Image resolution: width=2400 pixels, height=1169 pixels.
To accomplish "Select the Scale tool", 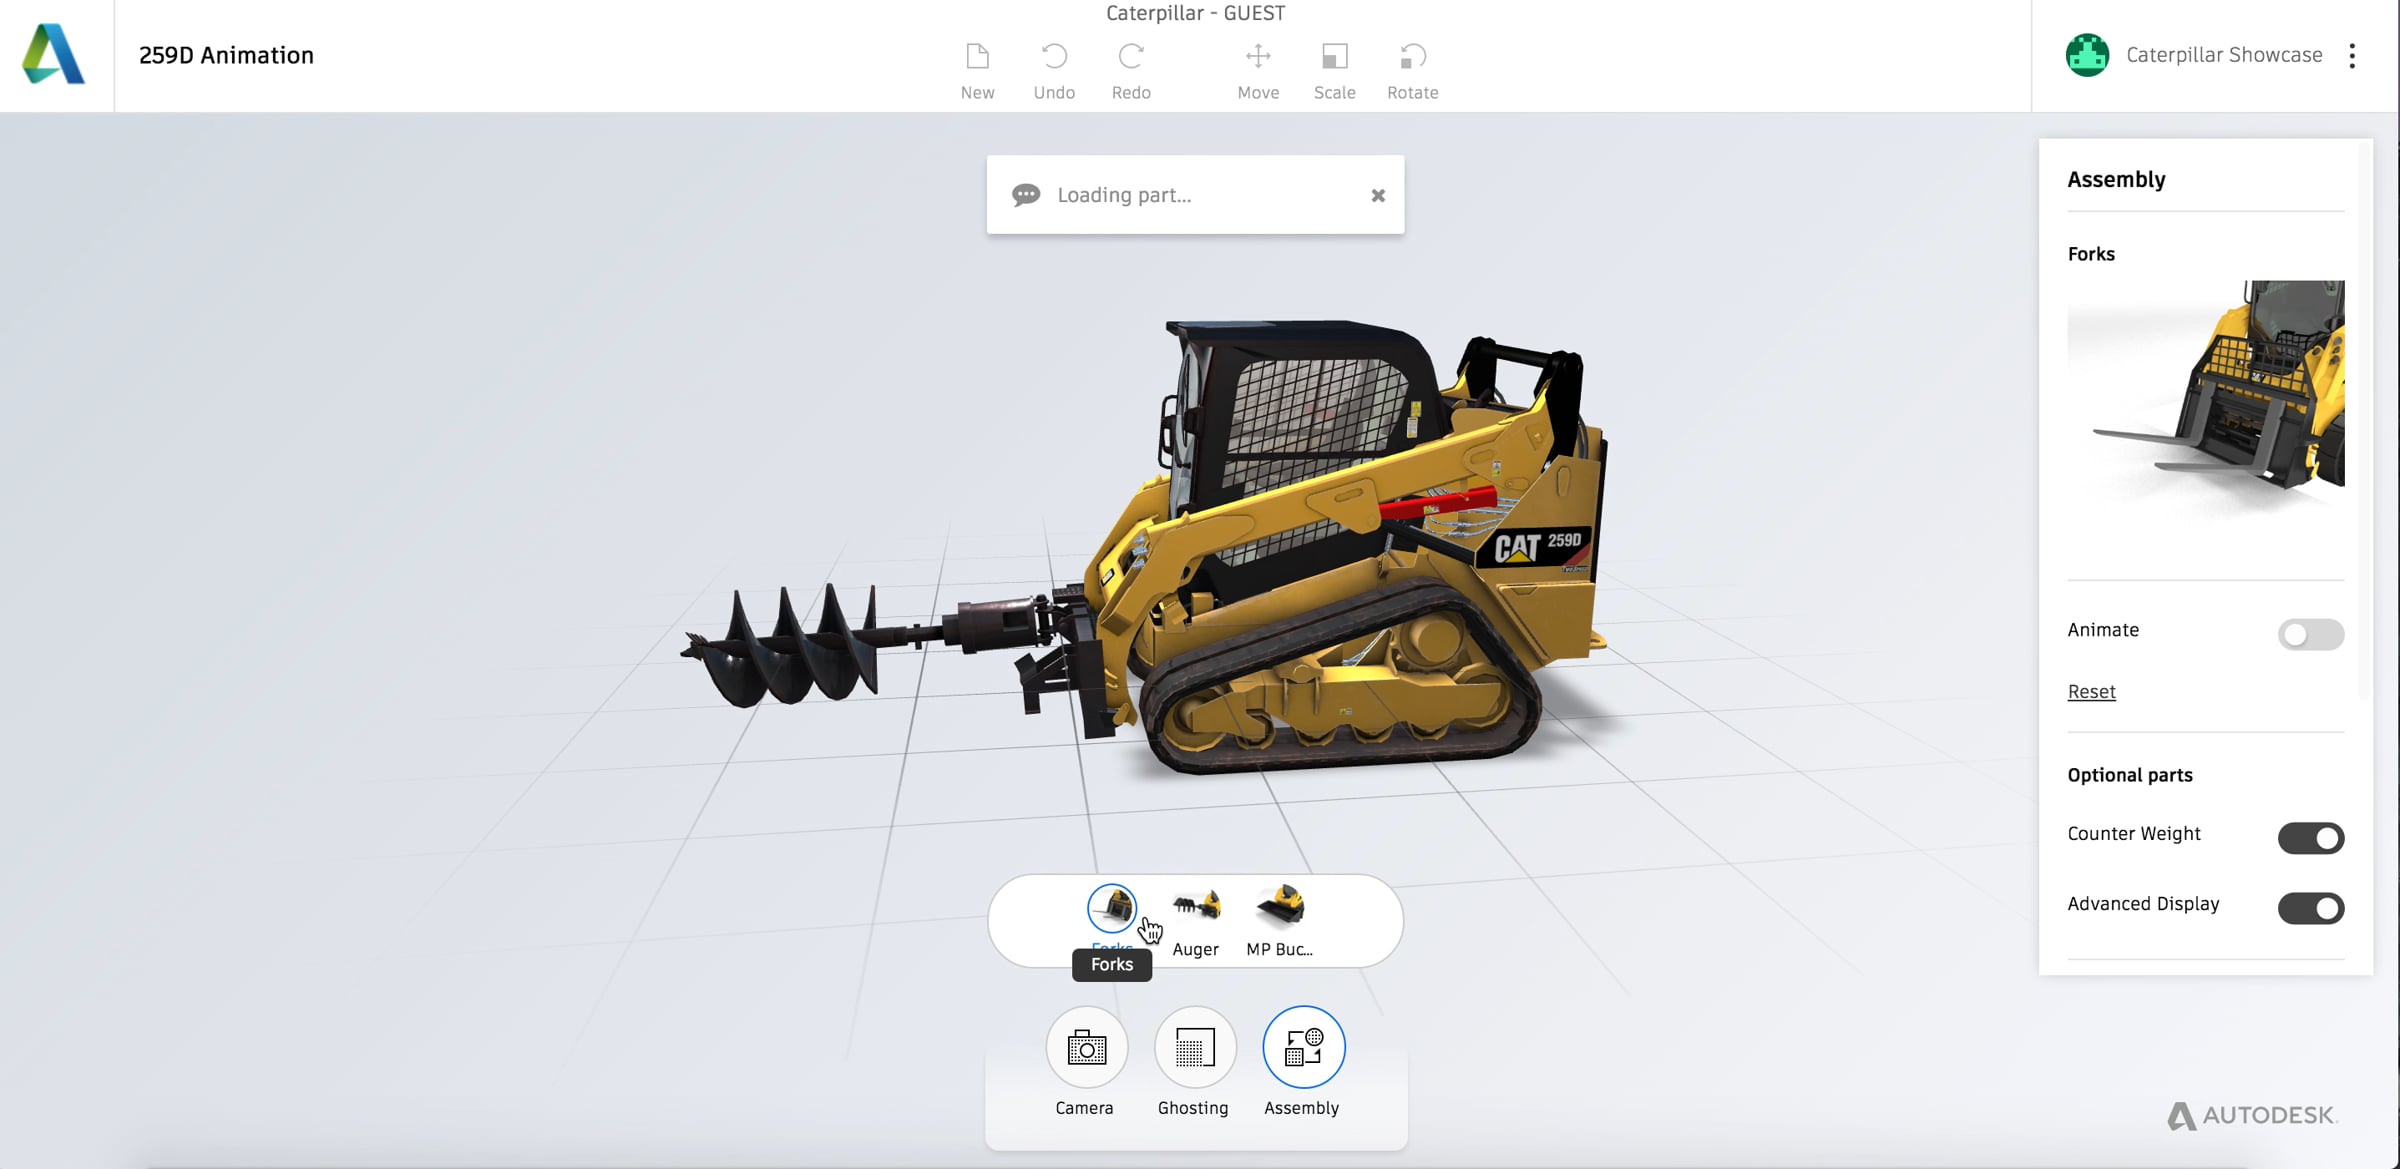I will click(x=1335, y=70).
